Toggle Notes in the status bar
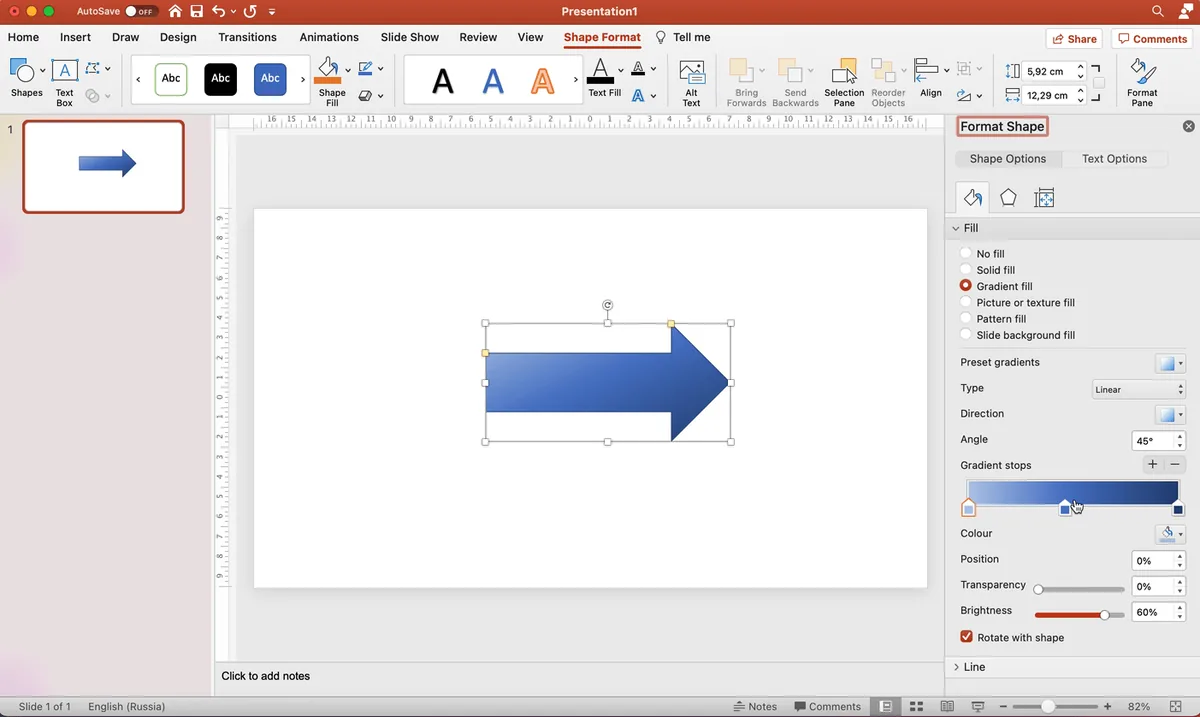1200x717 pixels. pos(755,706)
